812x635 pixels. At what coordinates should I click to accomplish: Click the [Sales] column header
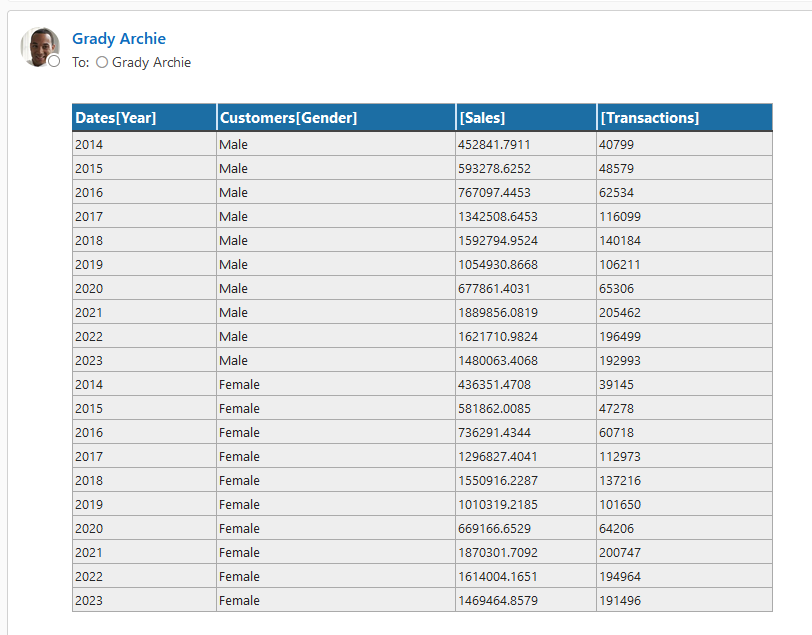[x=482, y=118]
